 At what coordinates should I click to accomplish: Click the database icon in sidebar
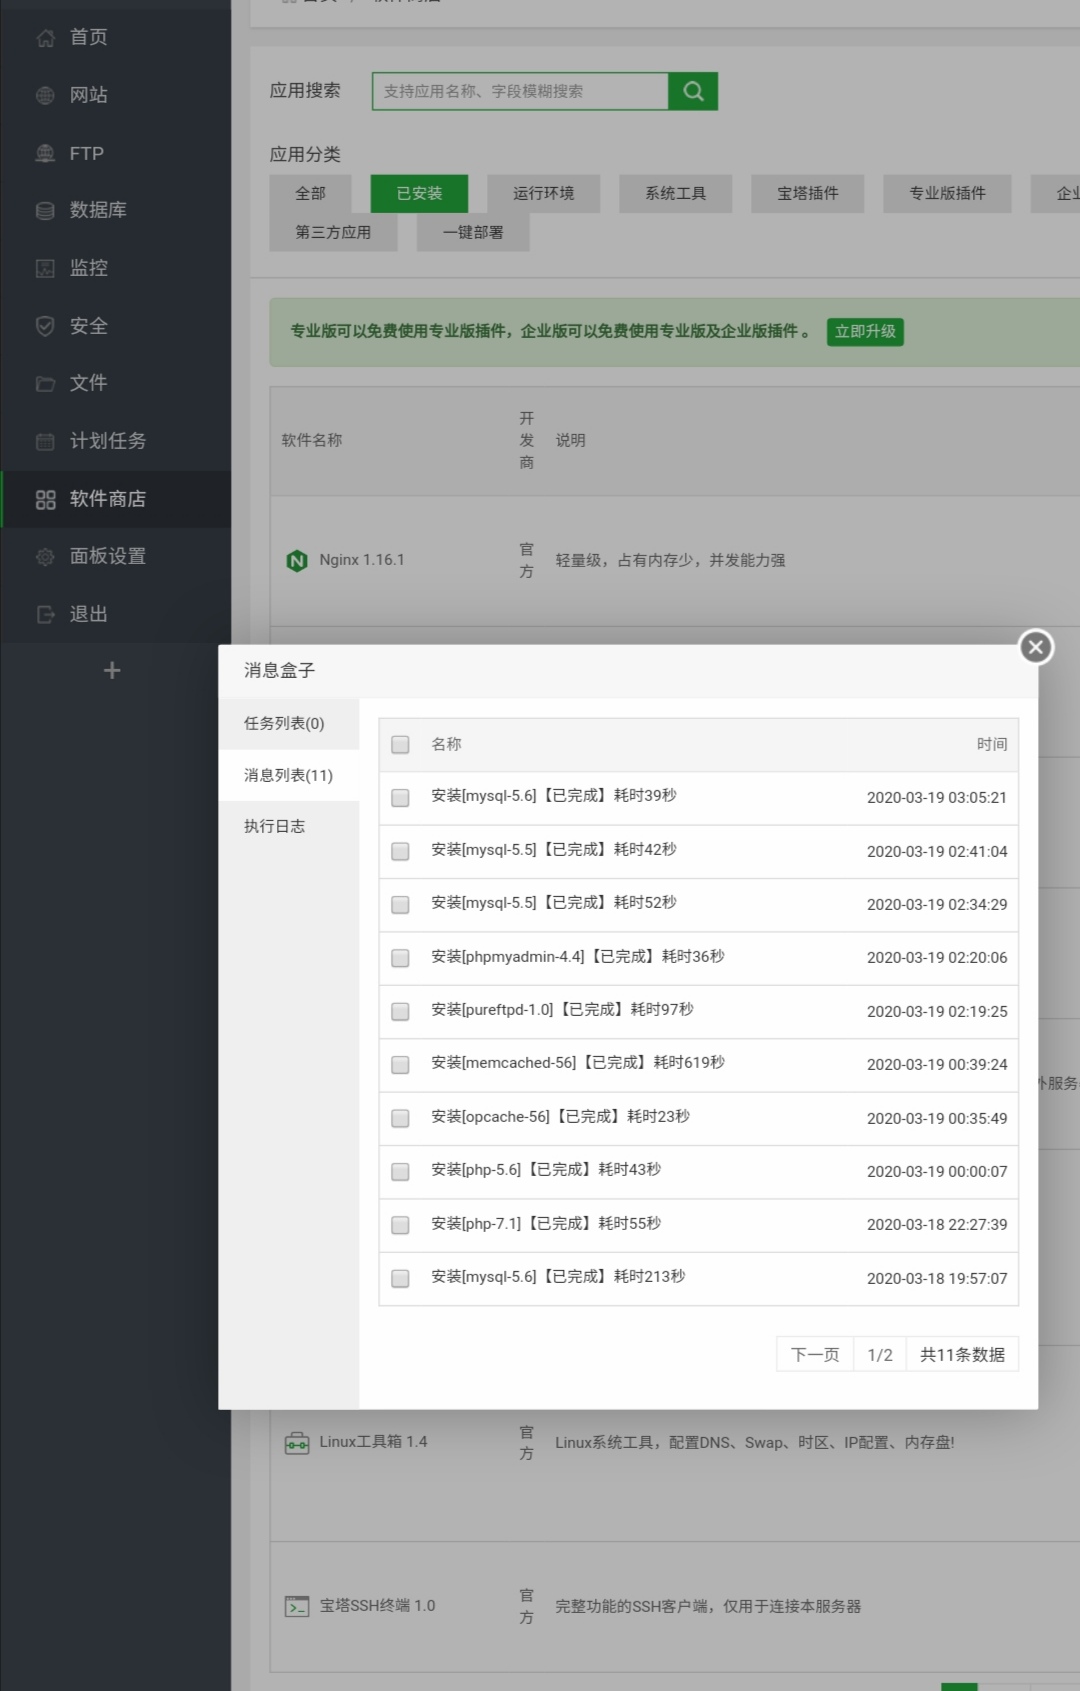[x=45, y=210]
